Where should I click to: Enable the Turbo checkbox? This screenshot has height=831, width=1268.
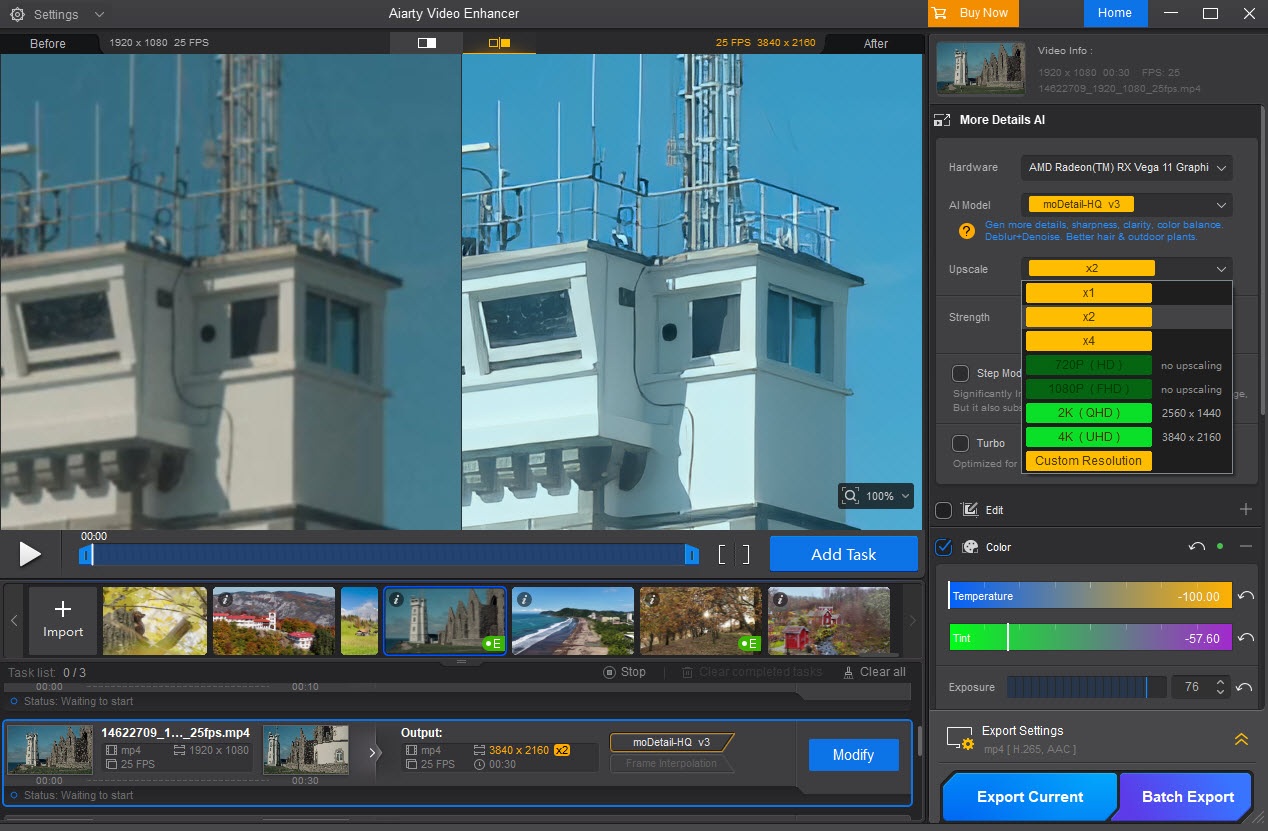coord(960,443)
